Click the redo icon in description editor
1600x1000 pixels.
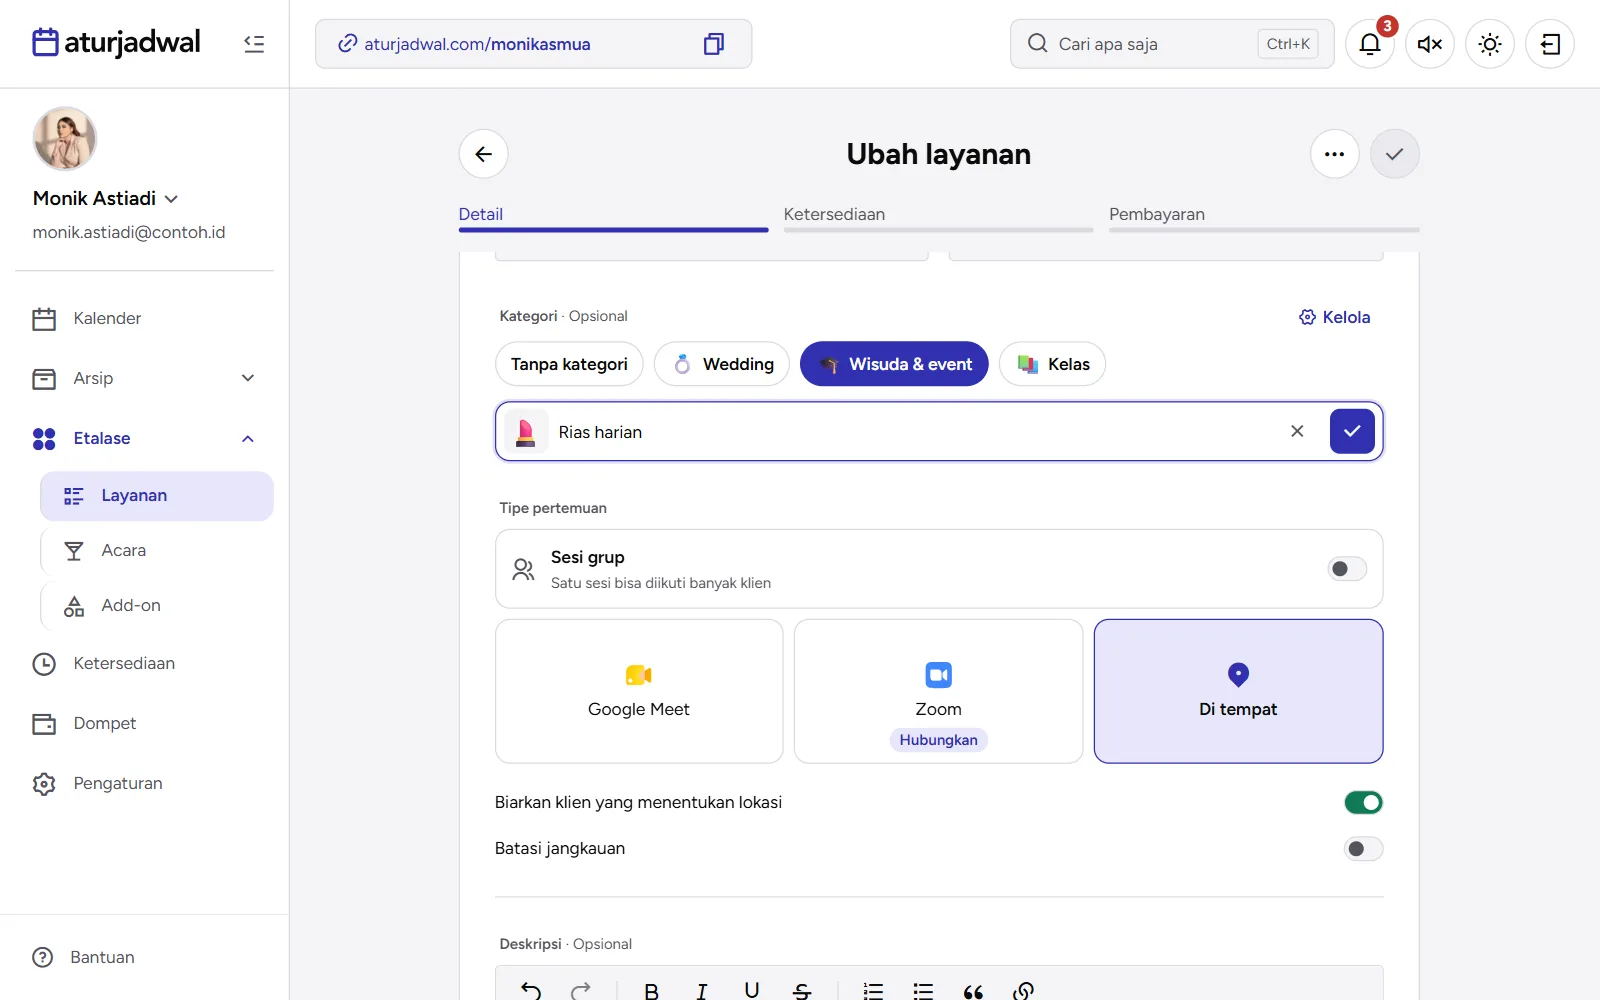coord(581,991)
